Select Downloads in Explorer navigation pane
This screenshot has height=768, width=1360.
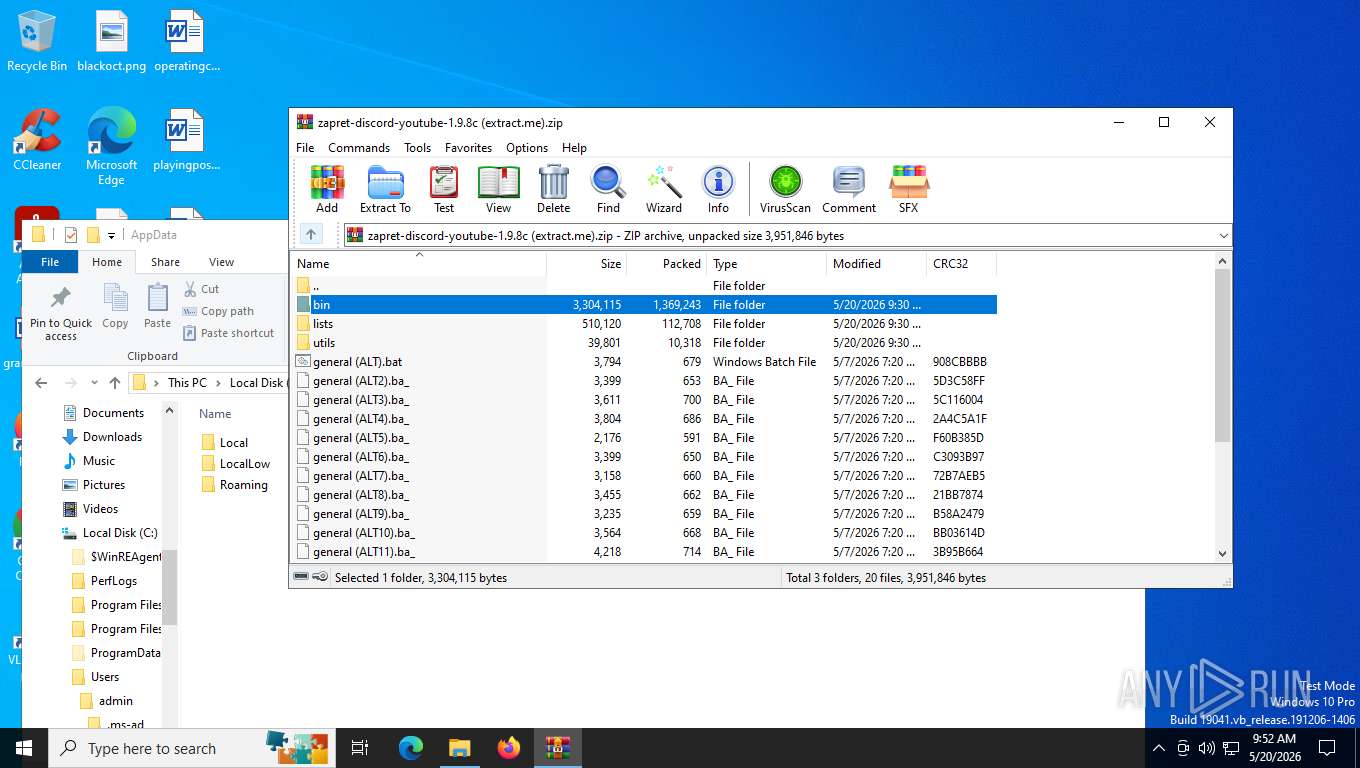tap(102, 437)
